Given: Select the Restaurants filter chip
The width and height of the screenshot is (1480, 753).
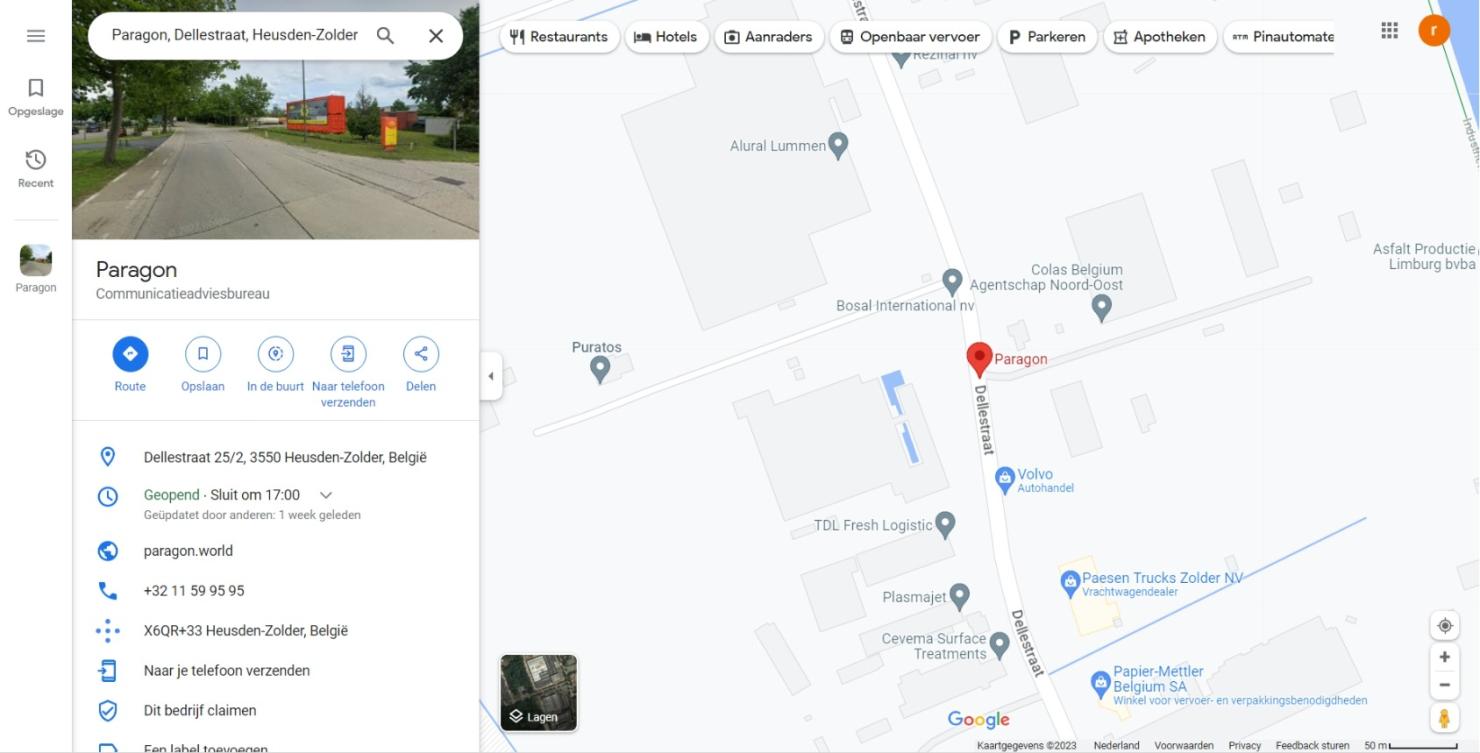Looking at the screenshot, I should point(559,37).
